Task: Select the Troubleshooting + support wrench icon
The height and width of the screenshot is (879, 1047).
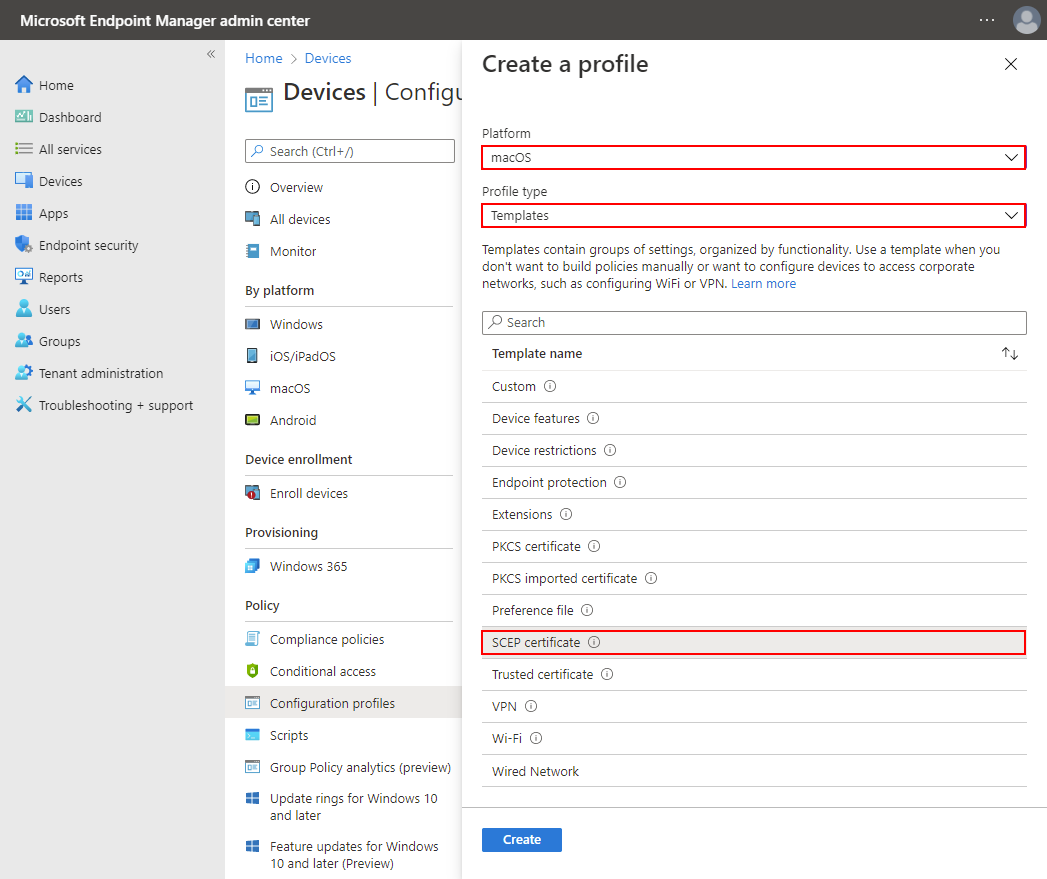Action: pos(24,405)
